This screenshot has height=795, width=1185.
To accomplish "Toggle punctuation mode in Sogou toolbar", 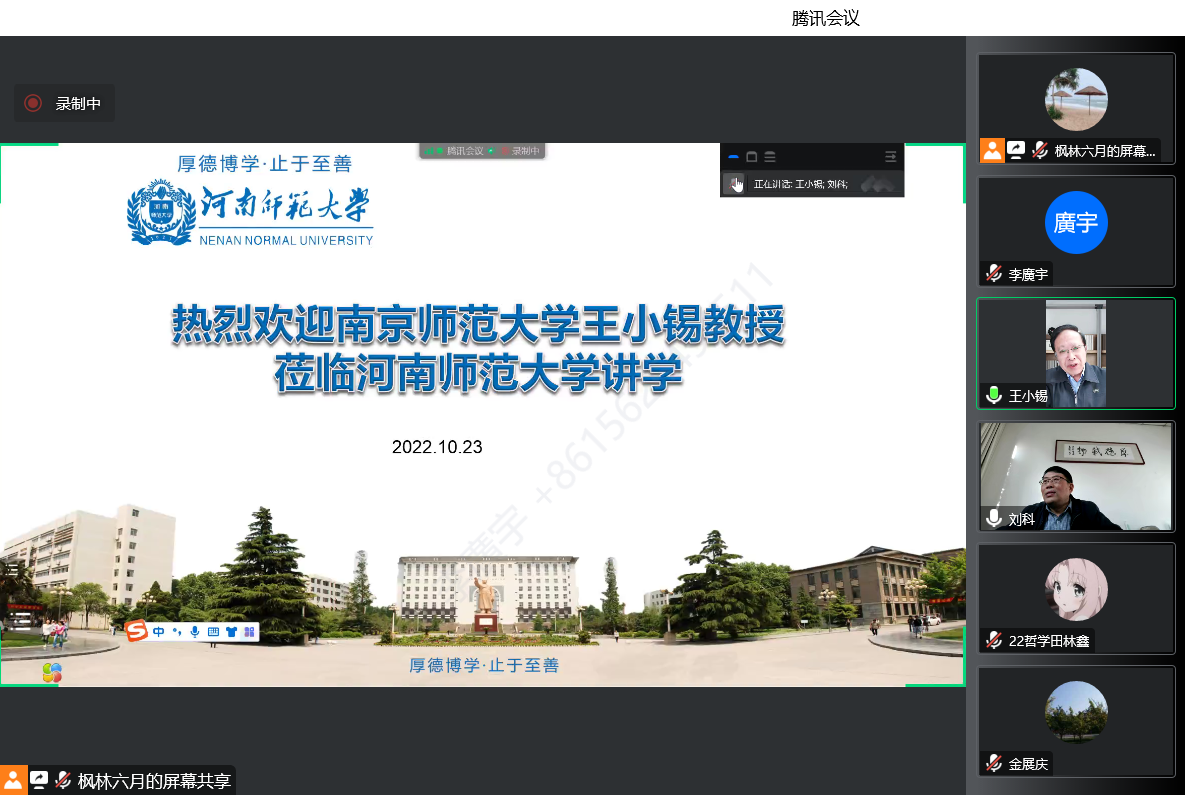I will point(177,631).
